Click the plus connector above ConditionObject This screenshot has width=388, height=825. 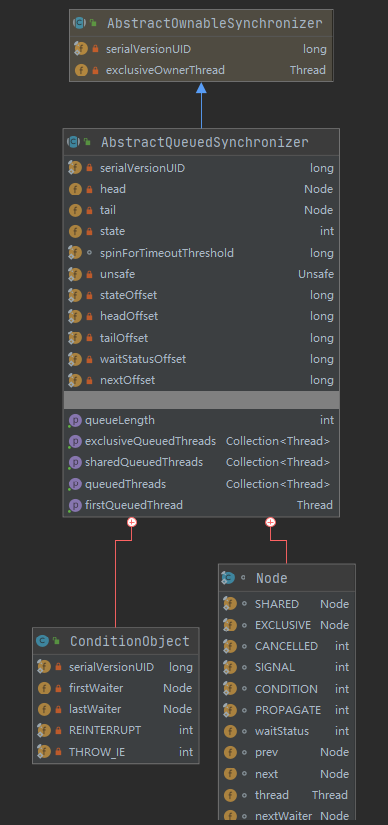pyautogui.click(x=132, y=522)
